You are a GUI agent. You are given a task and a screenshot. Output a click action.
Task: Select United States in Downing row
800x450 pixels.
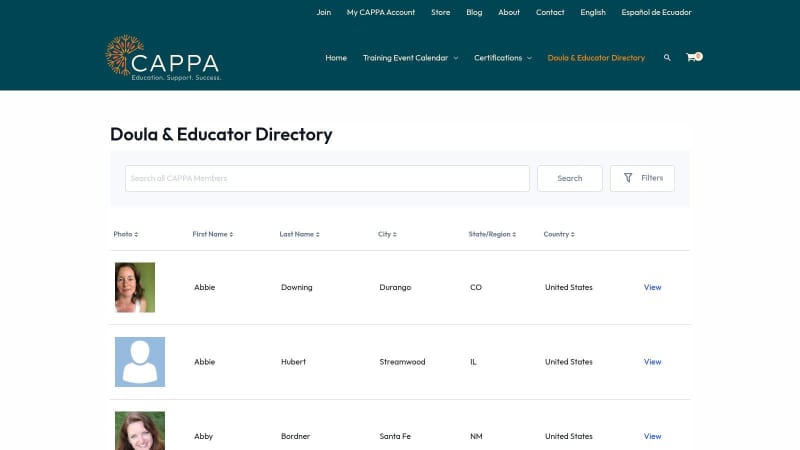pos(568,287)
